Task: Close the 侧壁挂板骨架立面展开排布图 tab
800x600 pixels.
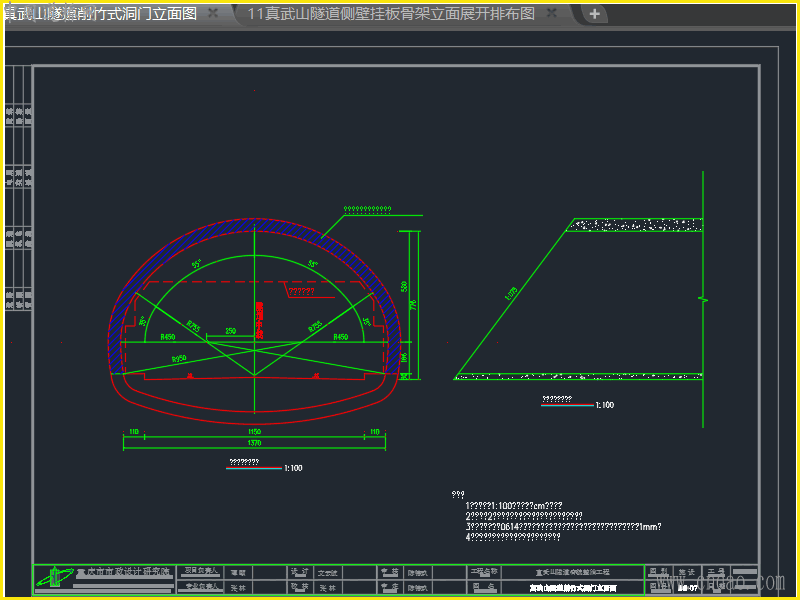Action: [x=552, y=13]
